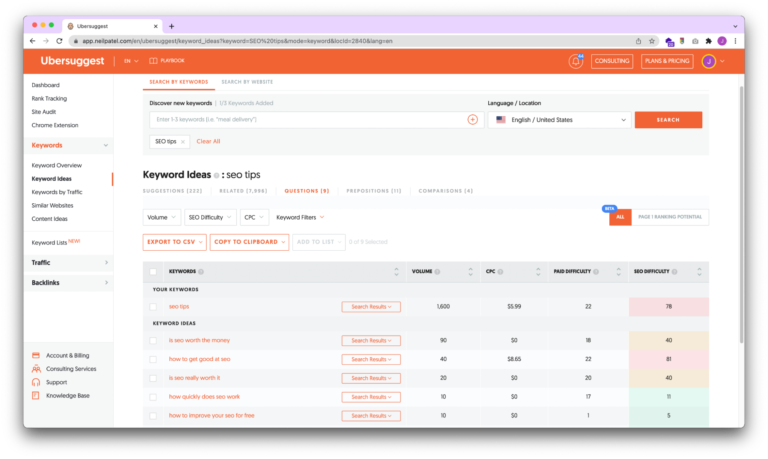Open Account & Billing card icon
768x459 pixels.
click(36, 356)
